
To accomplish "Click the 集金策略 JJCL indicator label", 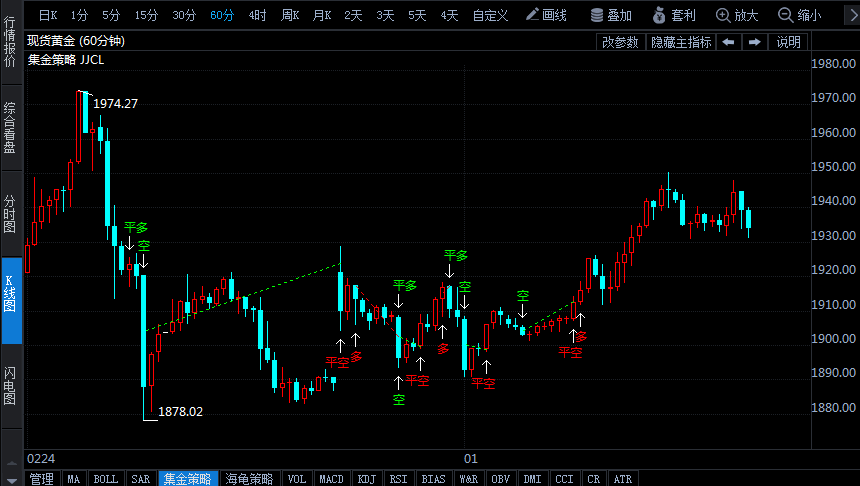I will (x=66, y=60).
